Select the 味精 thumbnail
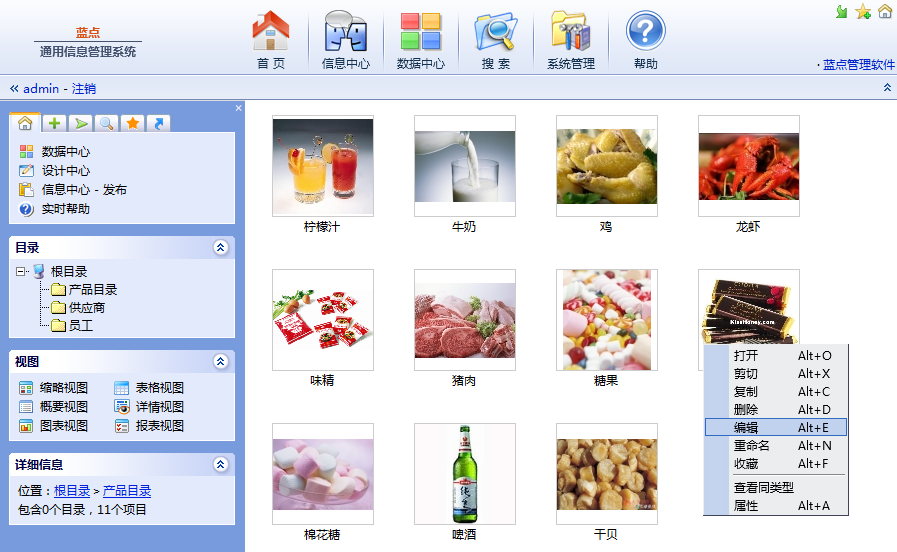897x552 pixels. (x=323, y=320)
